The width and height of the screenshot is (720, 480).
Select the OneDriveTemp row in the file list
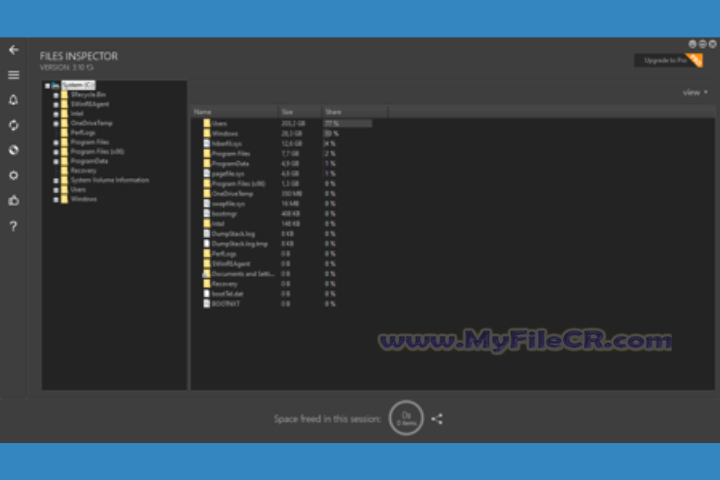(452, 193)
